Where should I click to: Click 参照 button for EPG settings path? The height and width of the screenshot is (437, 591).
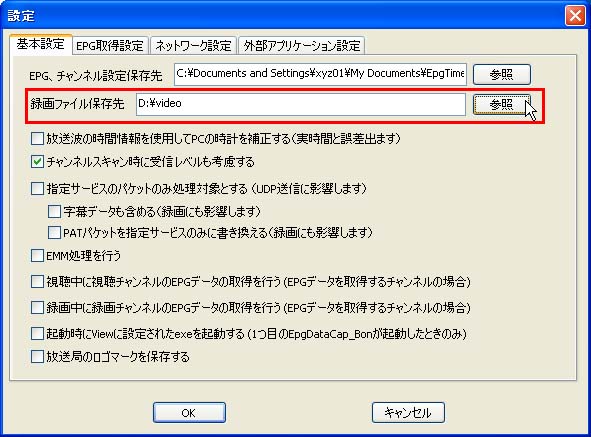pyautogui.click(x=502, y=74)
